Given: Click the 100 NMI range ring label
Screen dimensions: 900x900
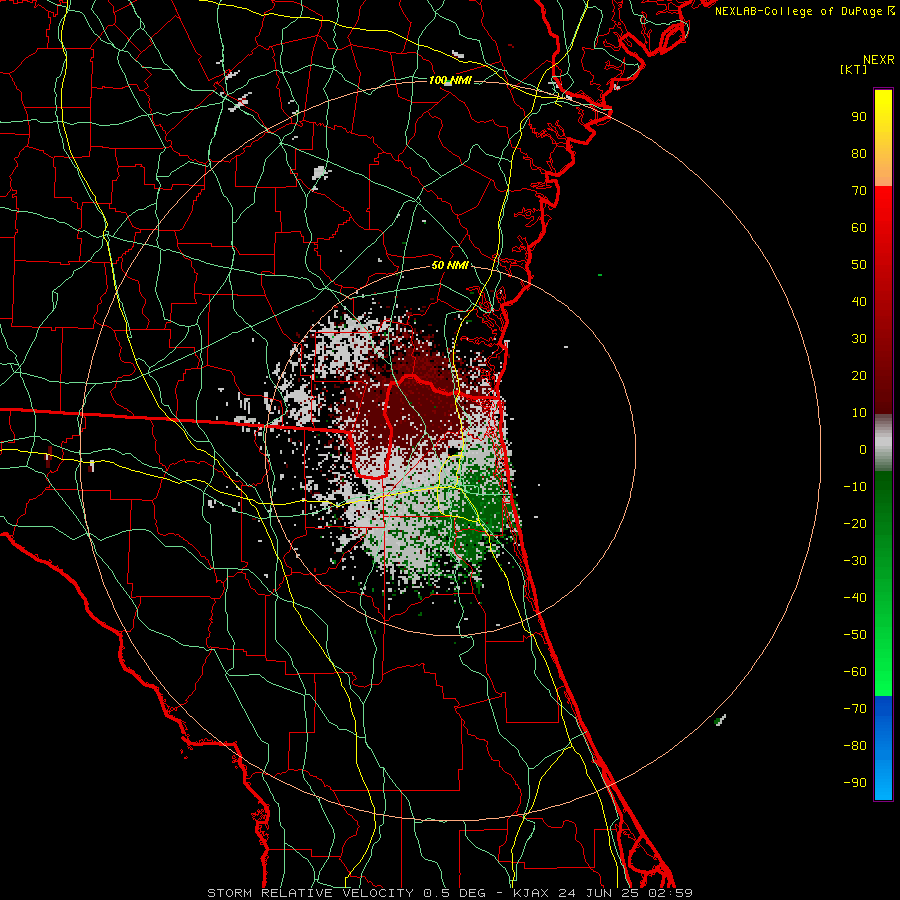Looking at the screenshot, I should pos(450,80).
